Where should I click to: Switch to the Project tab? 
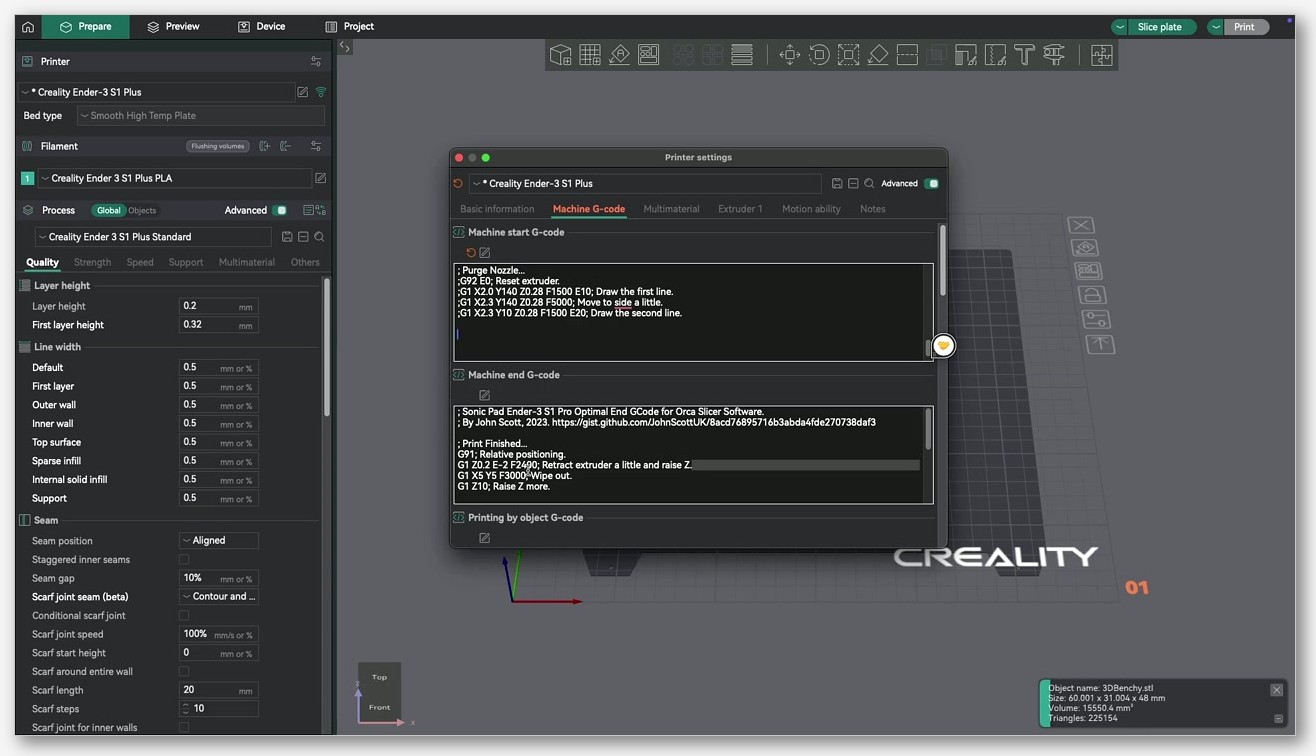349,27
